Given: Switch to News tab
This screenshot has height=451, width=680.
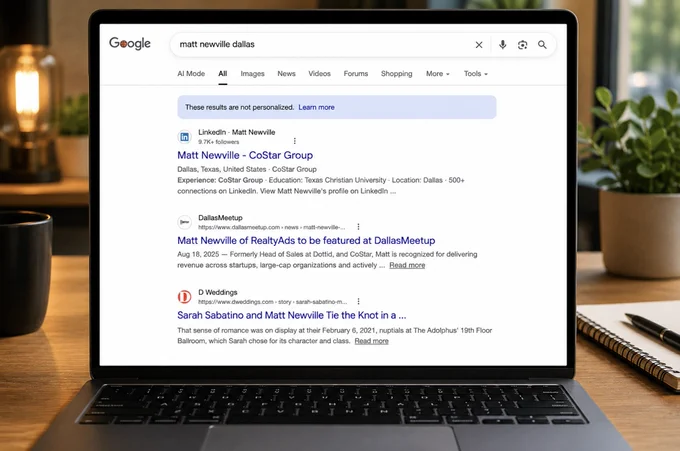Looking at the screenshot, I should pyautogui.click(x=286, y=74).
